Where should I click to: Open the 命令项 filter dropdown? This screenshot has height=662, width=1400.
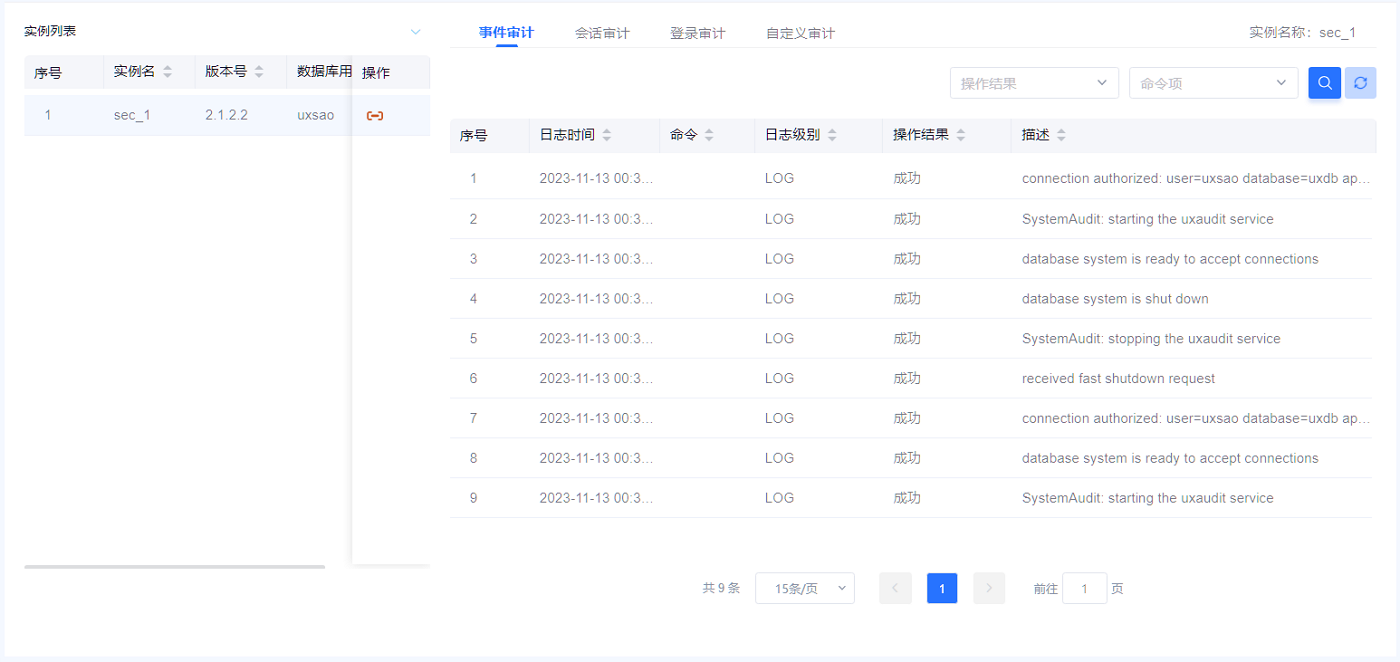(1213, 83)
